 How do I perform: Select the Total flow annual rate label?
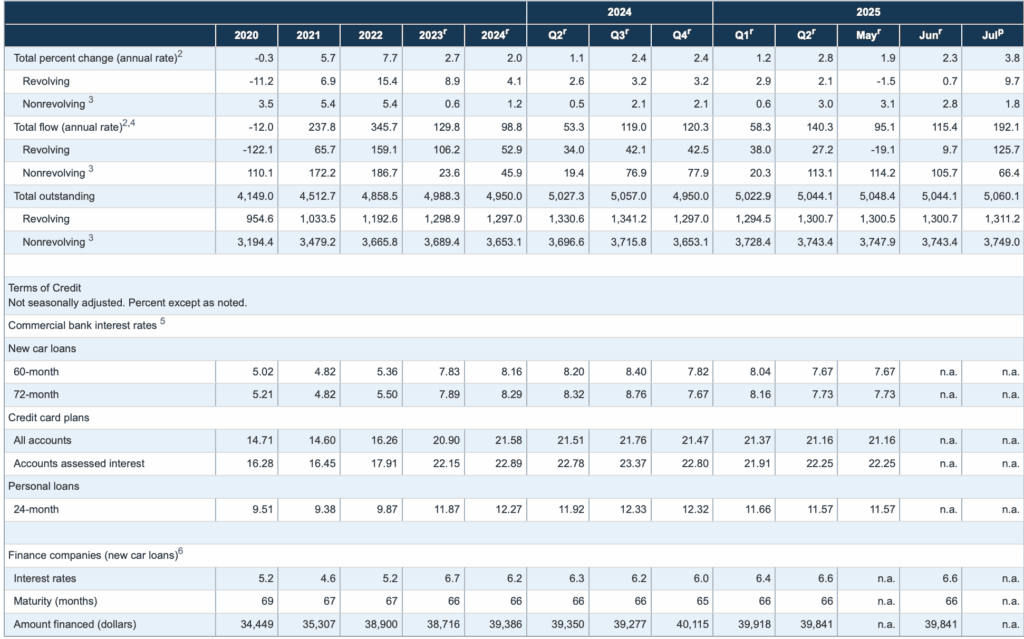pyautogui.click(x=69, y=126)
